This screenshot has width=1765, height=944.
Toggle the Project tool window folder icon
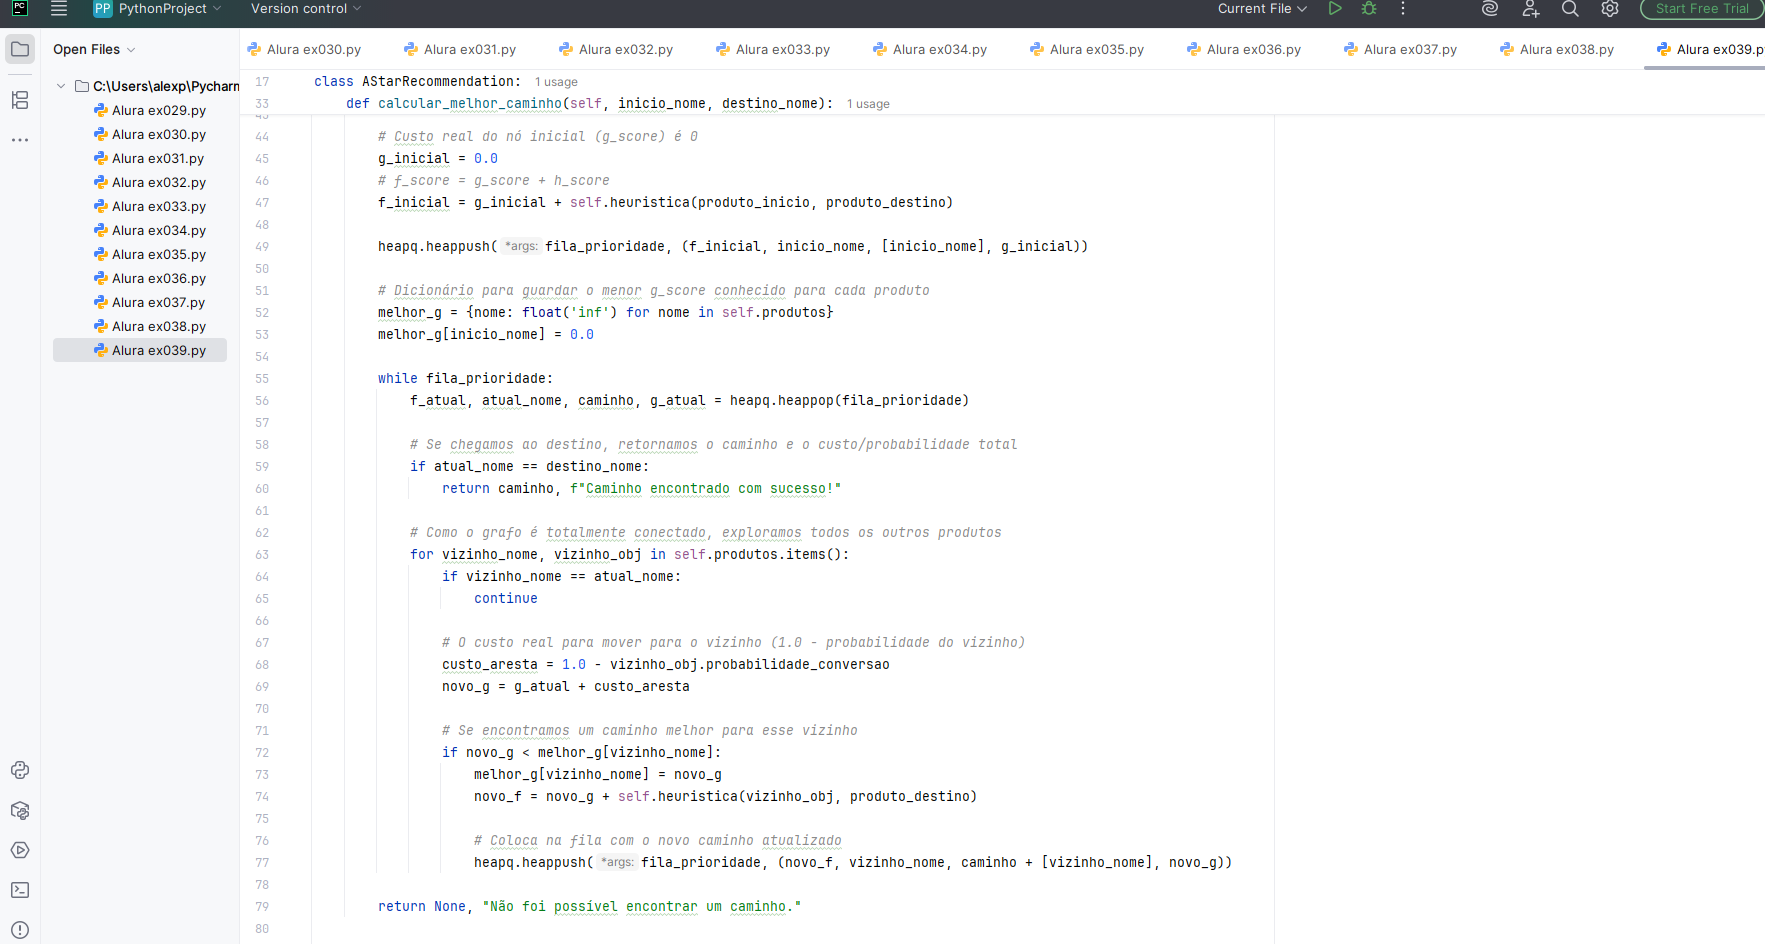(x=20, y=49)
